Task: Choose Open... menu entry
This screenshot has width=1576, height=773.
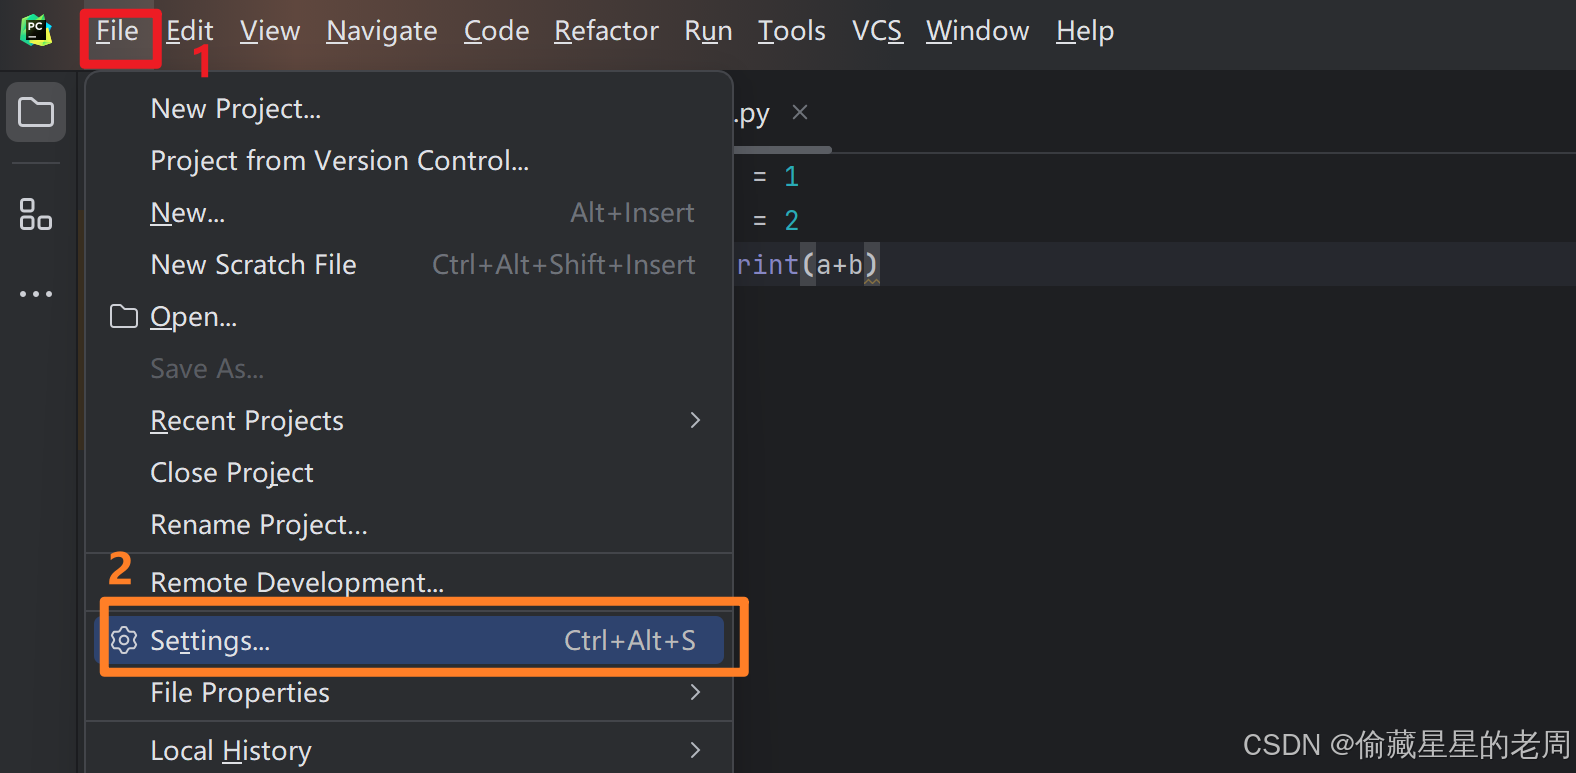Action: (x=409, y=317)
